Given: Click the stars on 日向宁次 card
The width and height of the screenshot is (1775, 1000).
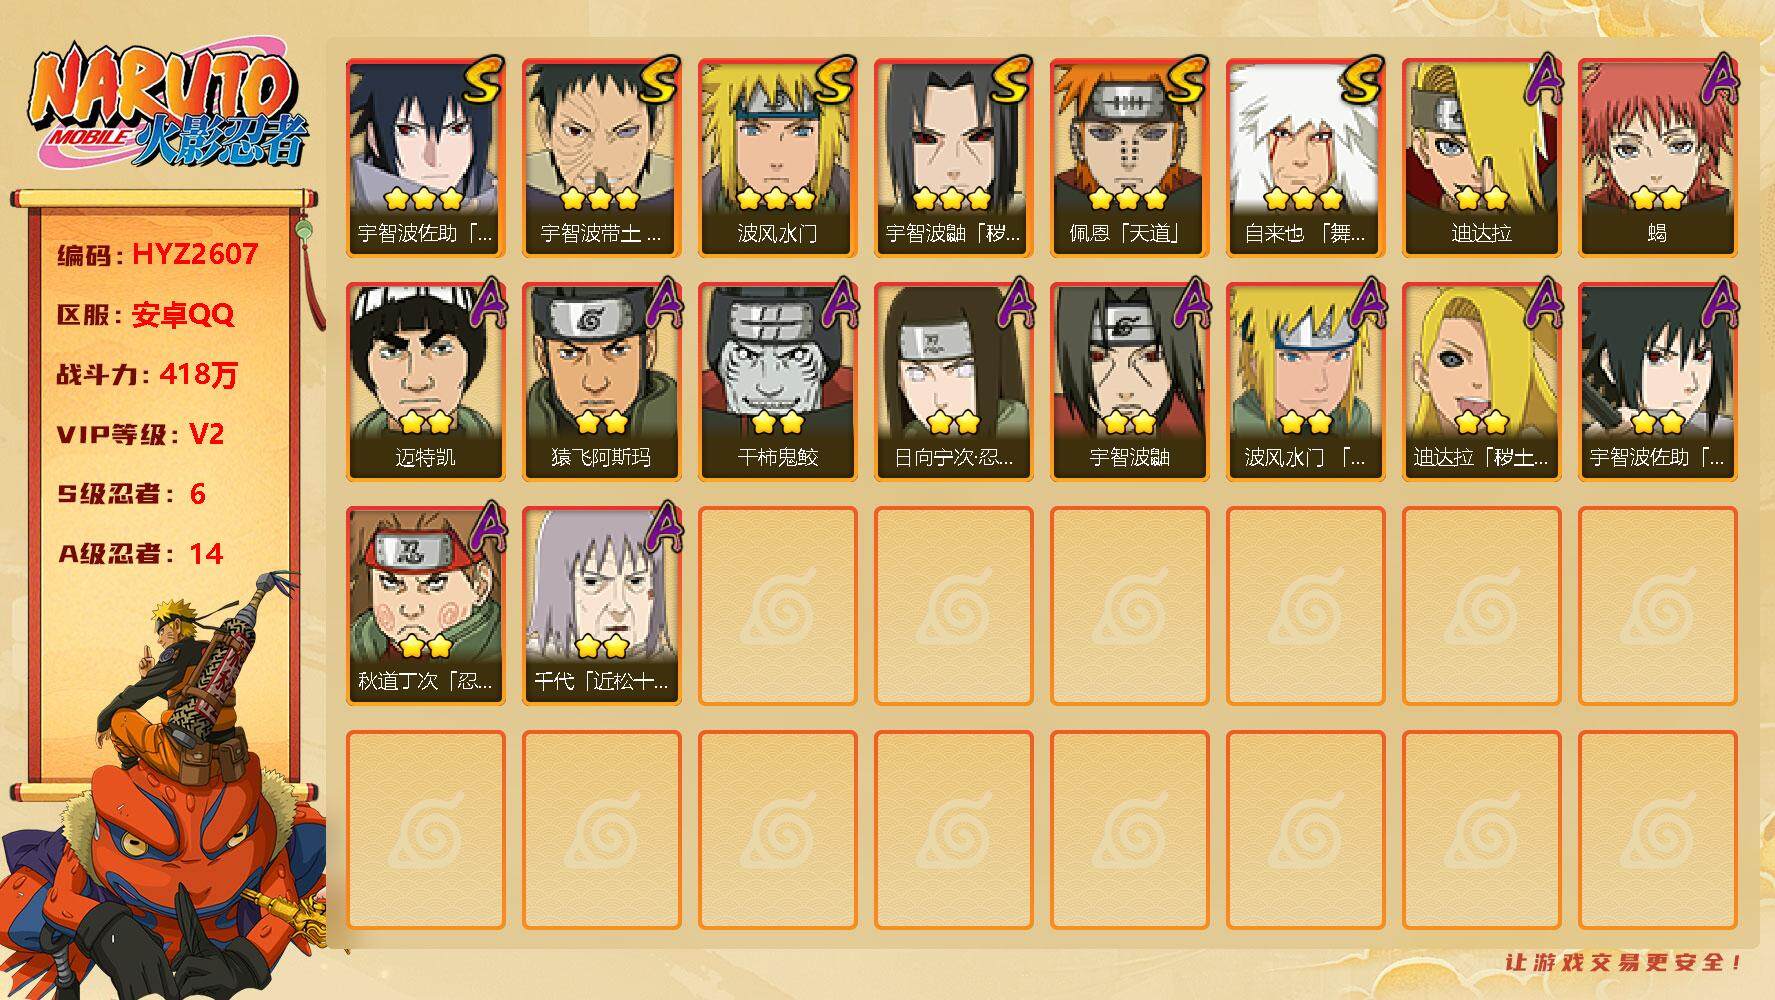Looking at the screenshot, I should coord(953,423).
